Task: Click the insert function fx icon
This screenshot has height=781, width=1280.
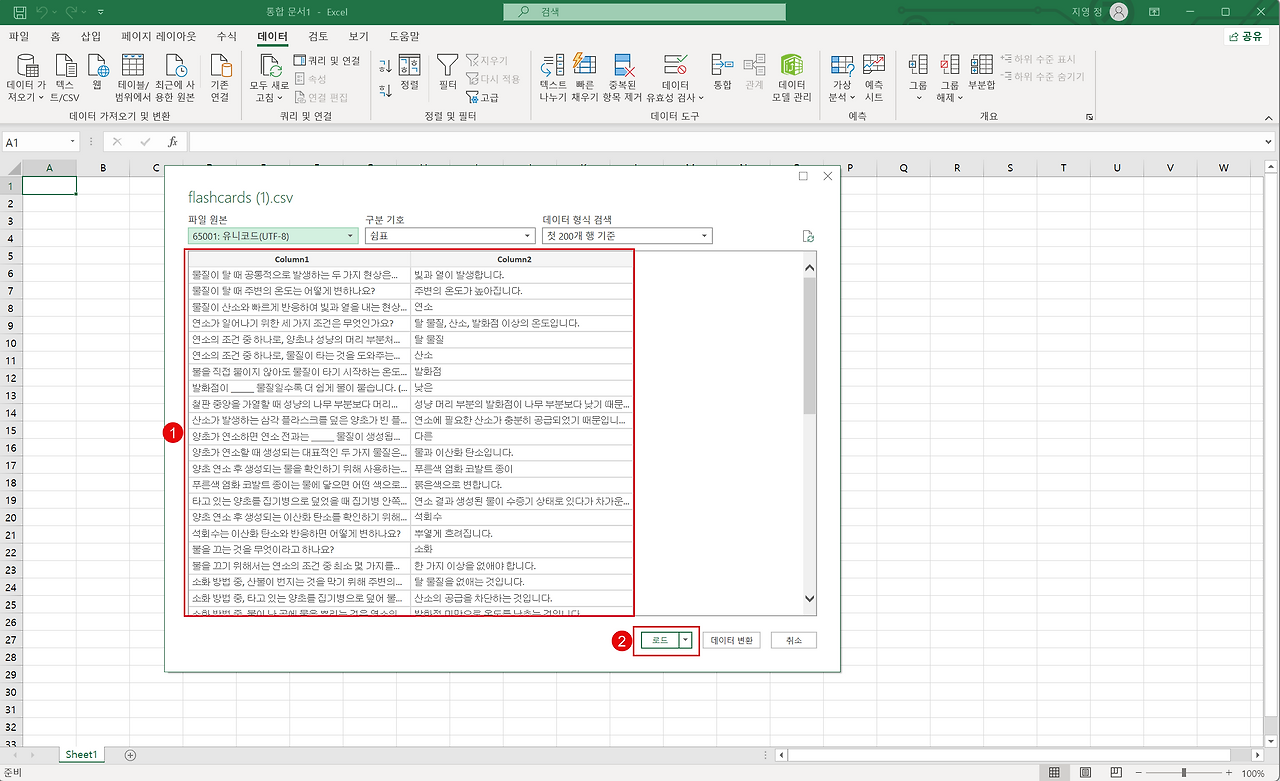Action: [172, 142]
